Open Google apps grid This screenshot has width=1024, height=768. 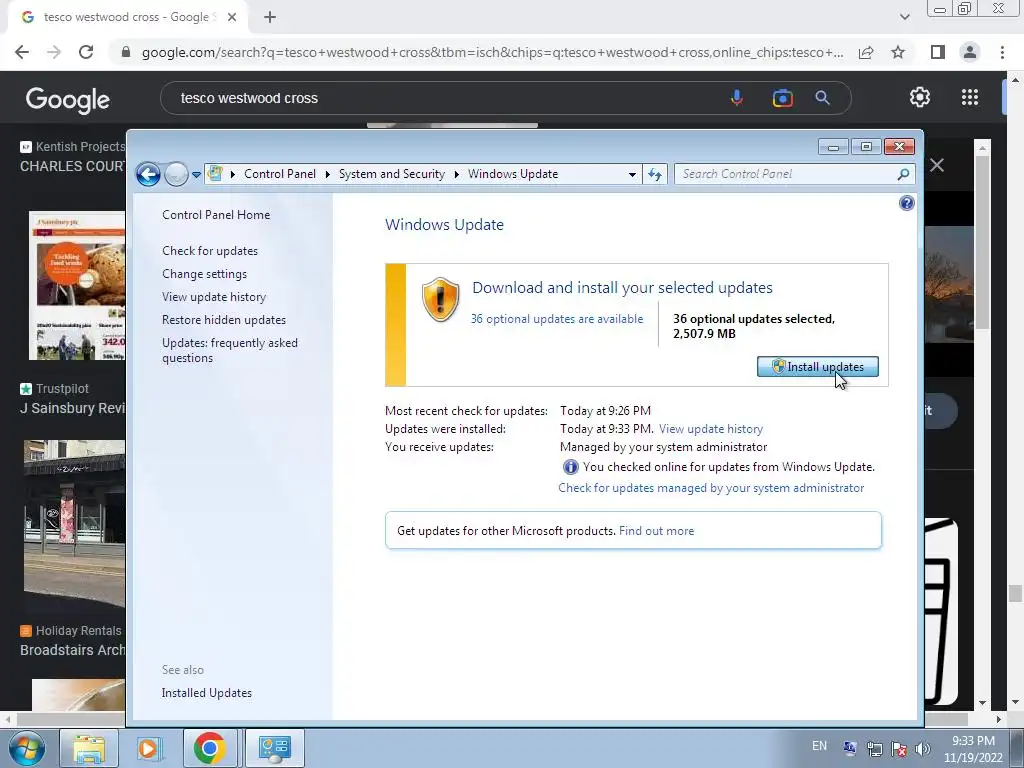coord(970,97)
